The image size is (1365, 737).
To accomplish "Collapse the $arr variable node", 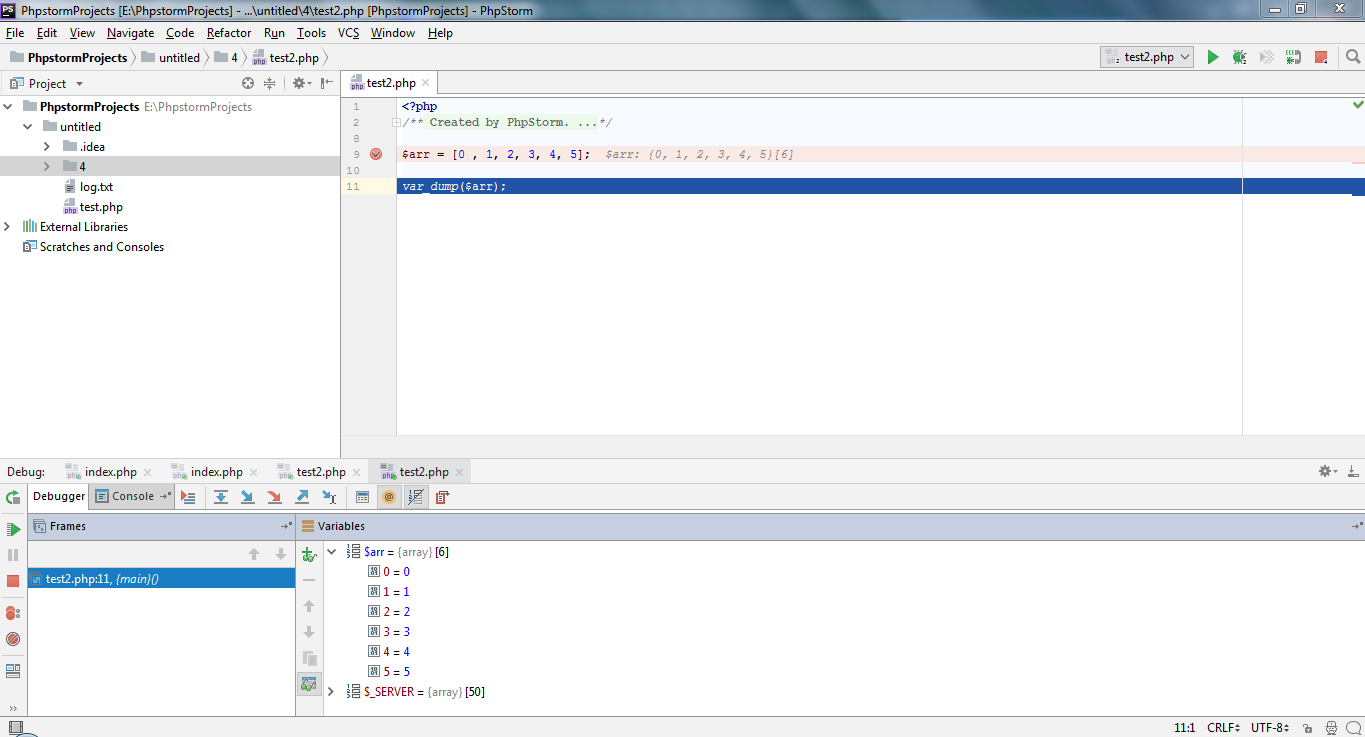I will click(x=331, y=552).
